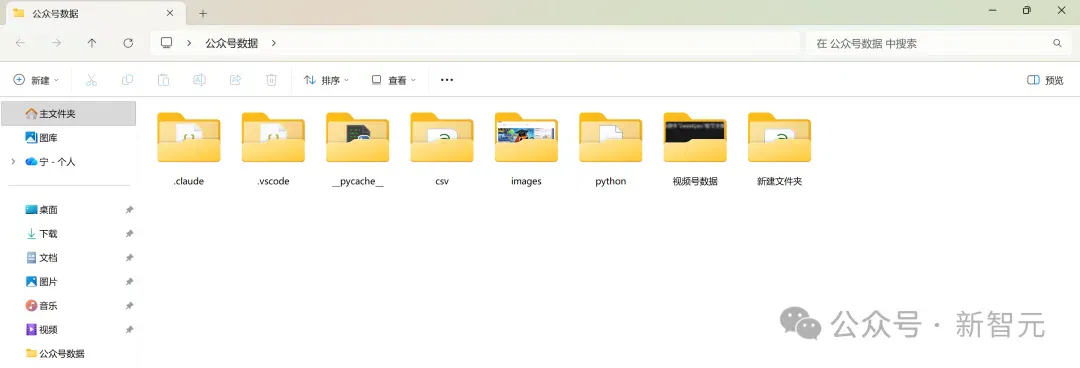Add a new tab with plus button
The image size is (1080, 368).
pos(202,13)
